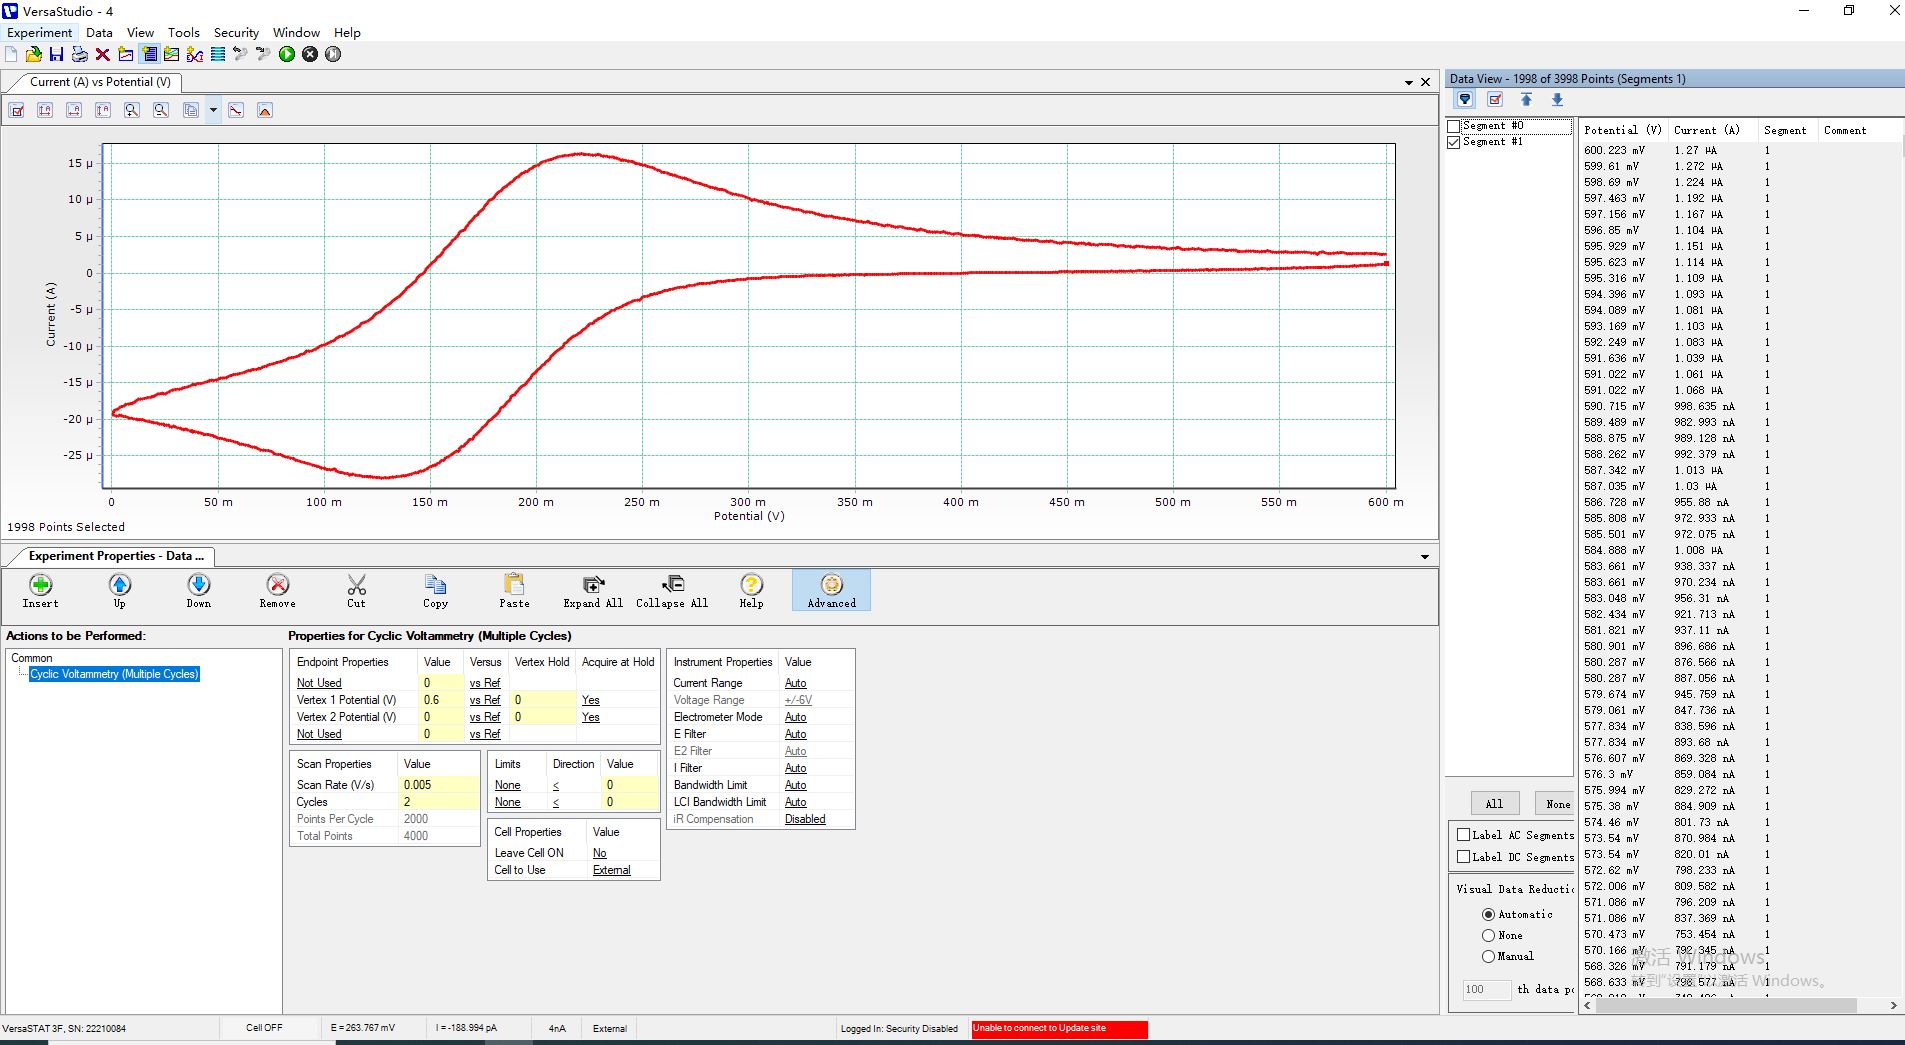
Task: Copy the graph to clipboard icon
Action: [190, 110]
